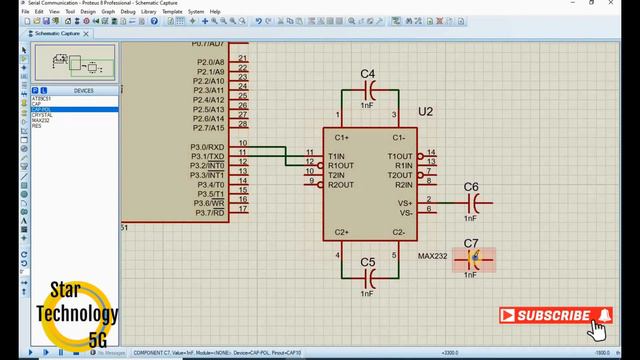
Task: Click the 'L' Library manage button
Action: click(x=44, y=90)
